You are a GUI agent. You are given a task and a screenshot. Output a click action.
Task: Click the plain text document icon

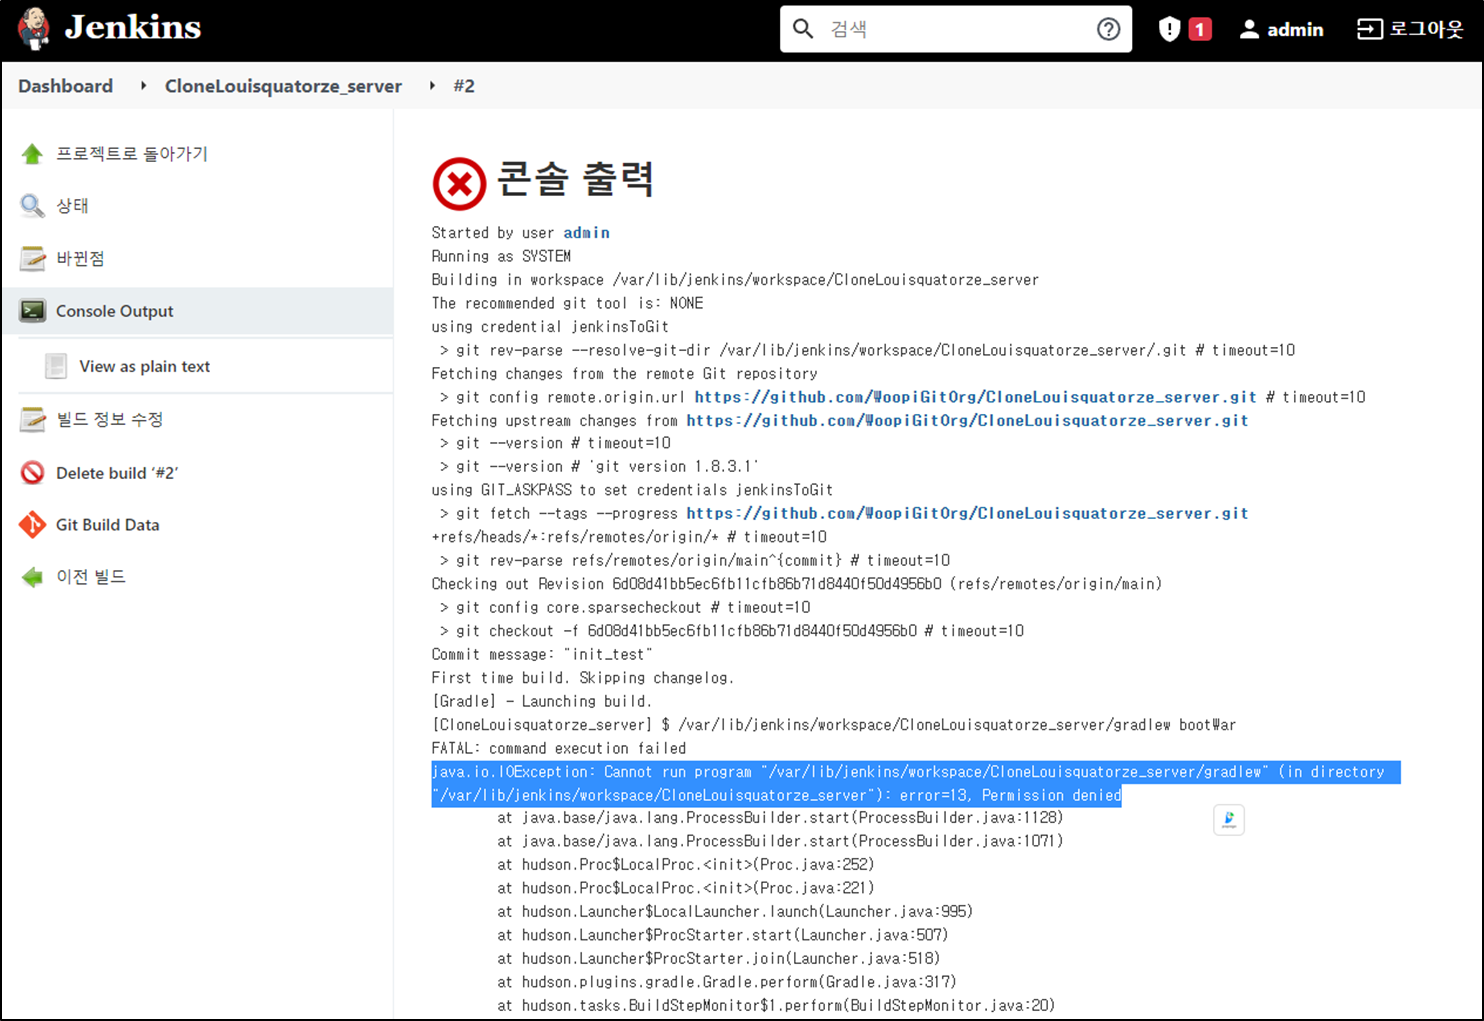tap(56, 366)
